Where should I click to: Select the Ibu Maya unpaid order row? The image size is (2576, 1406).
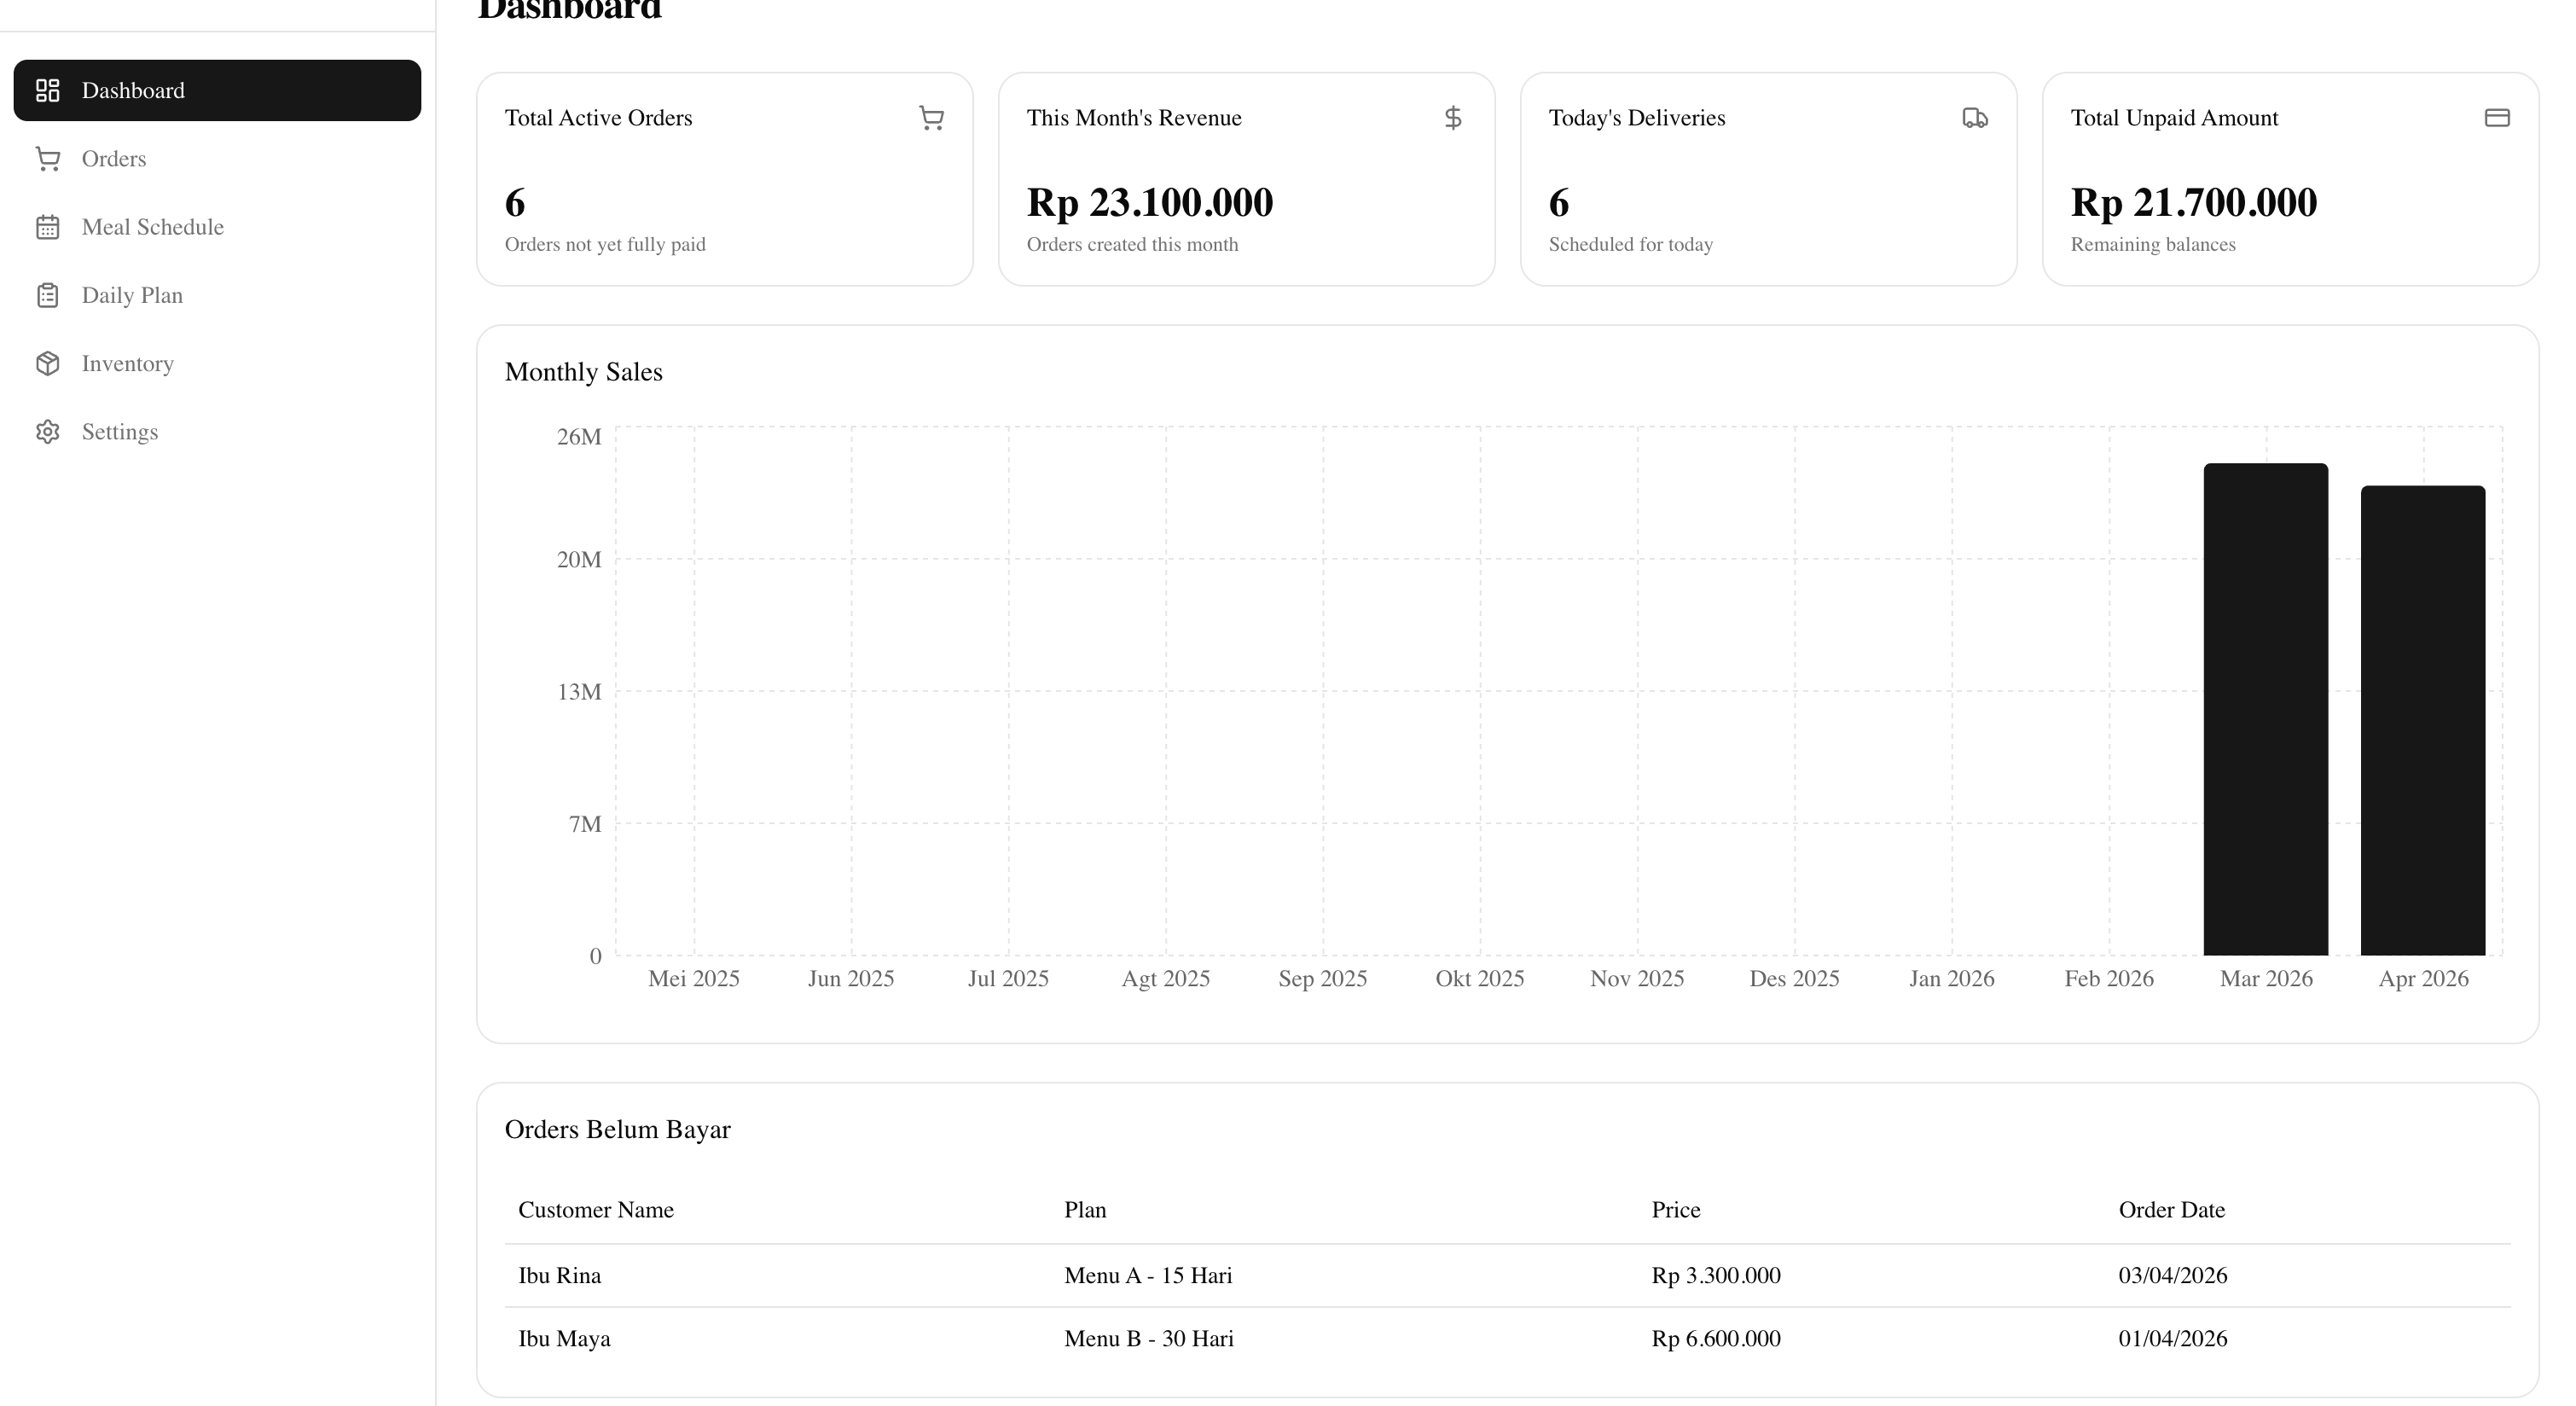tap(1200, 1338)
